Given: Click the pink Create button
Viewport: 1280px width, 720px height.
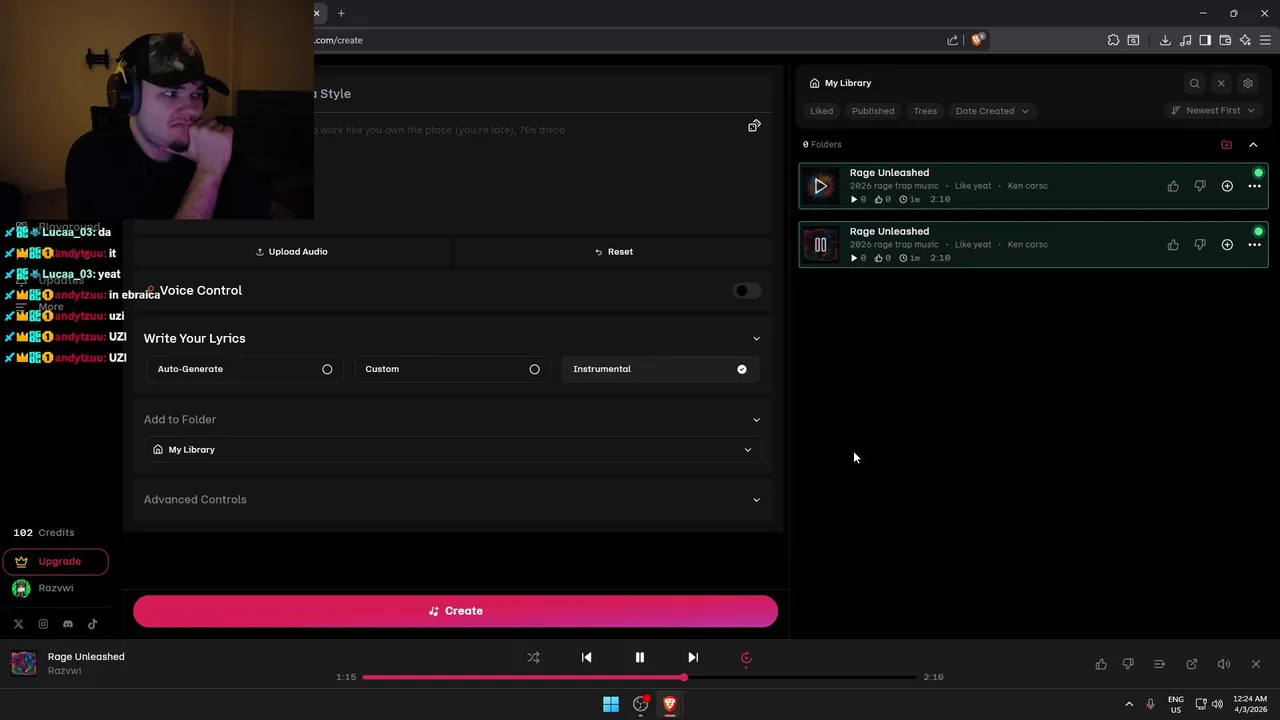Looking at the screenshot, I should [455, 611].
